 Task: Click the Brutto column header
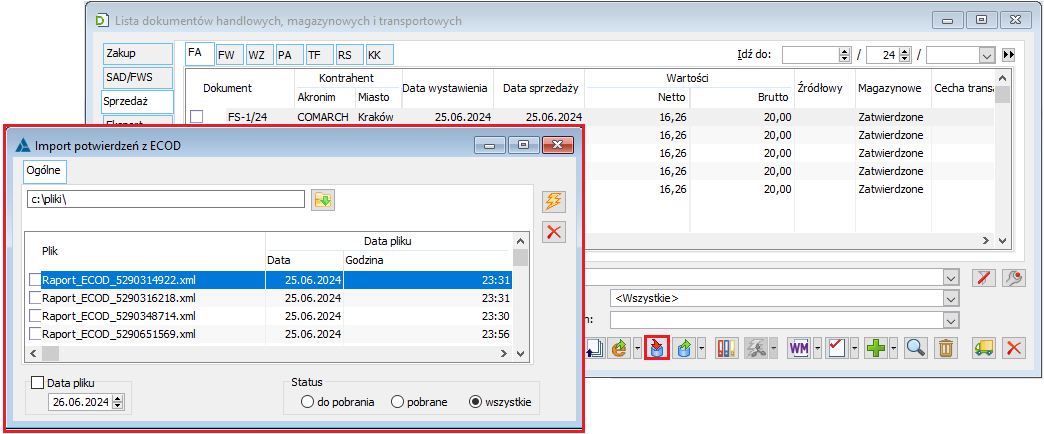coord(742,98)
